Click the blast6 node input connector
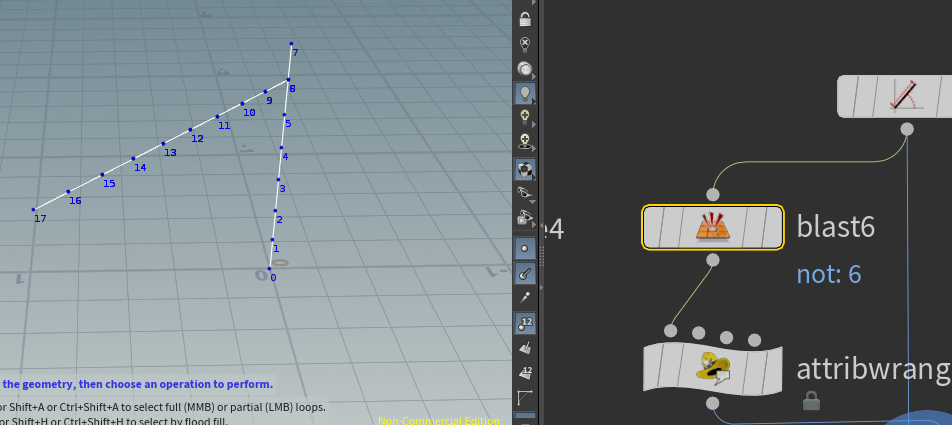 tap(713, 194)
